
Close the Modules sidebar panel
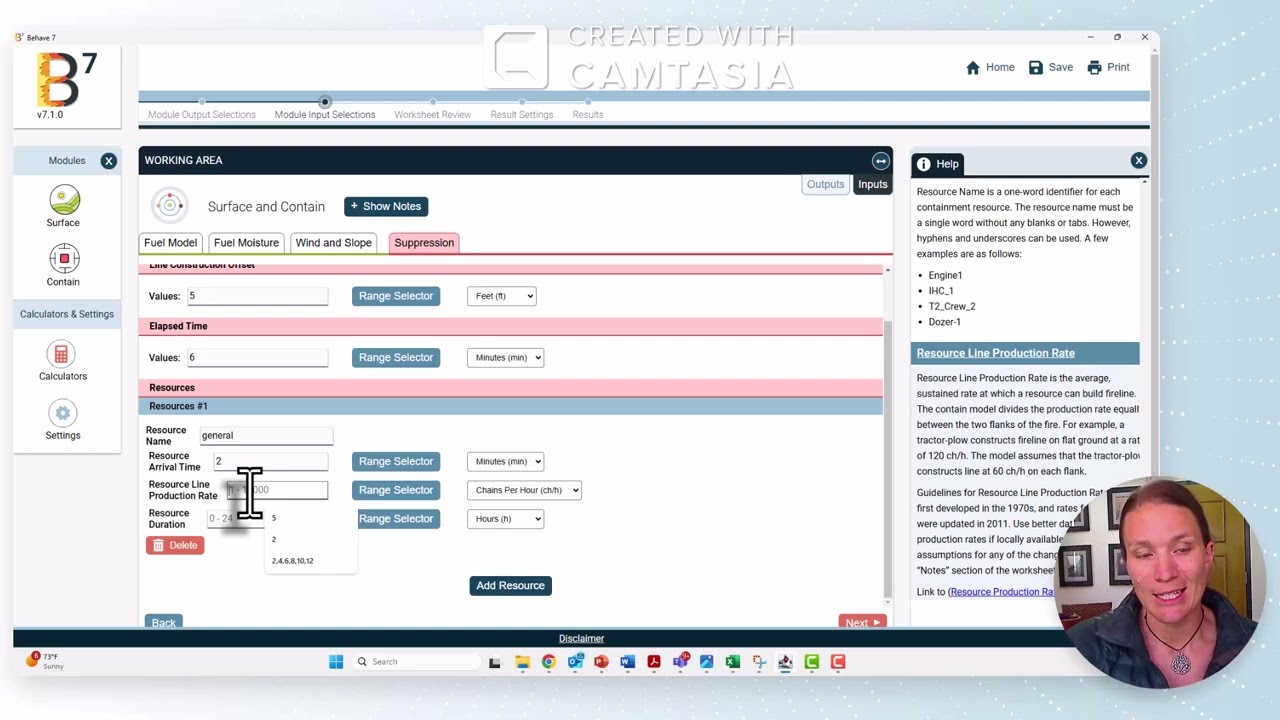(108, 160)
